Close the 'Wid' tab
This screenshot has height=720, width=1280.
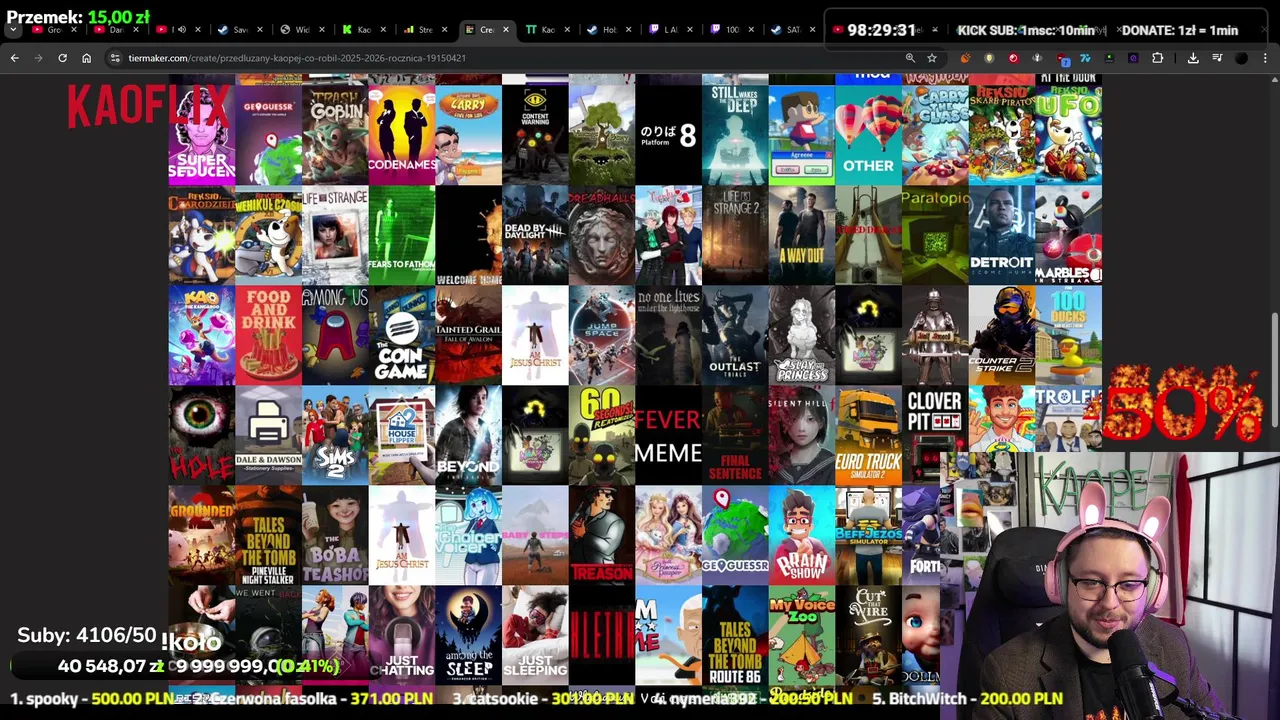(320, 30)
